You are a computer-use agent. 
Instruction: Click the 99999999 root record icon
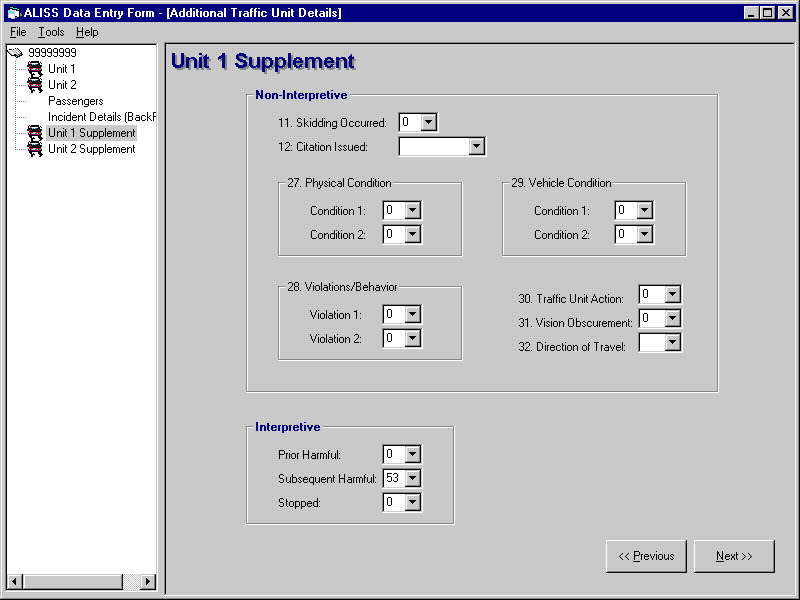(x=16, y=52)
